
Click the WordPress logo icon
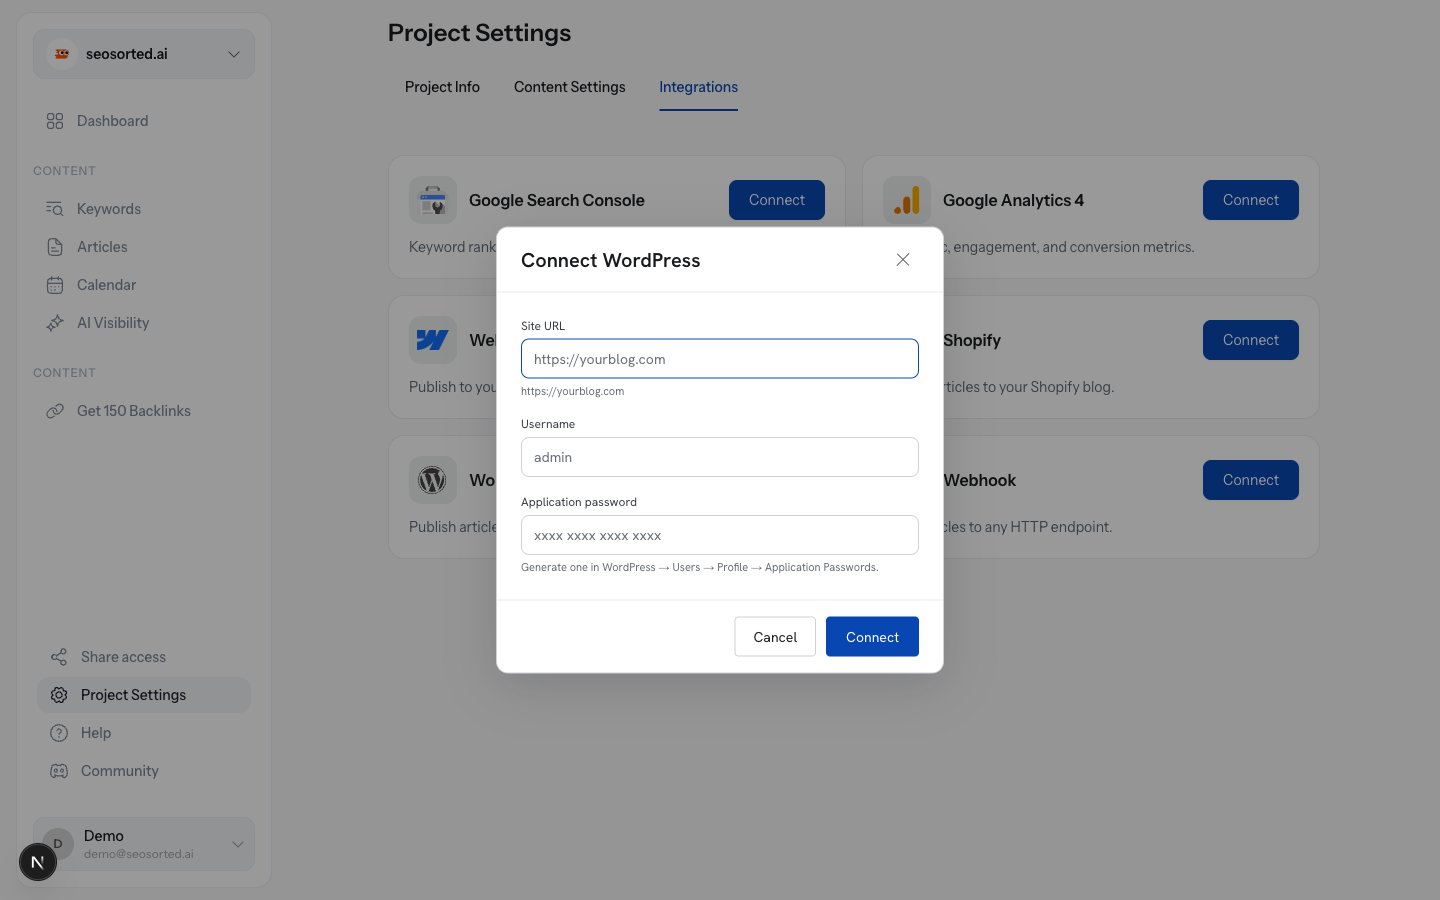(433, 480)
